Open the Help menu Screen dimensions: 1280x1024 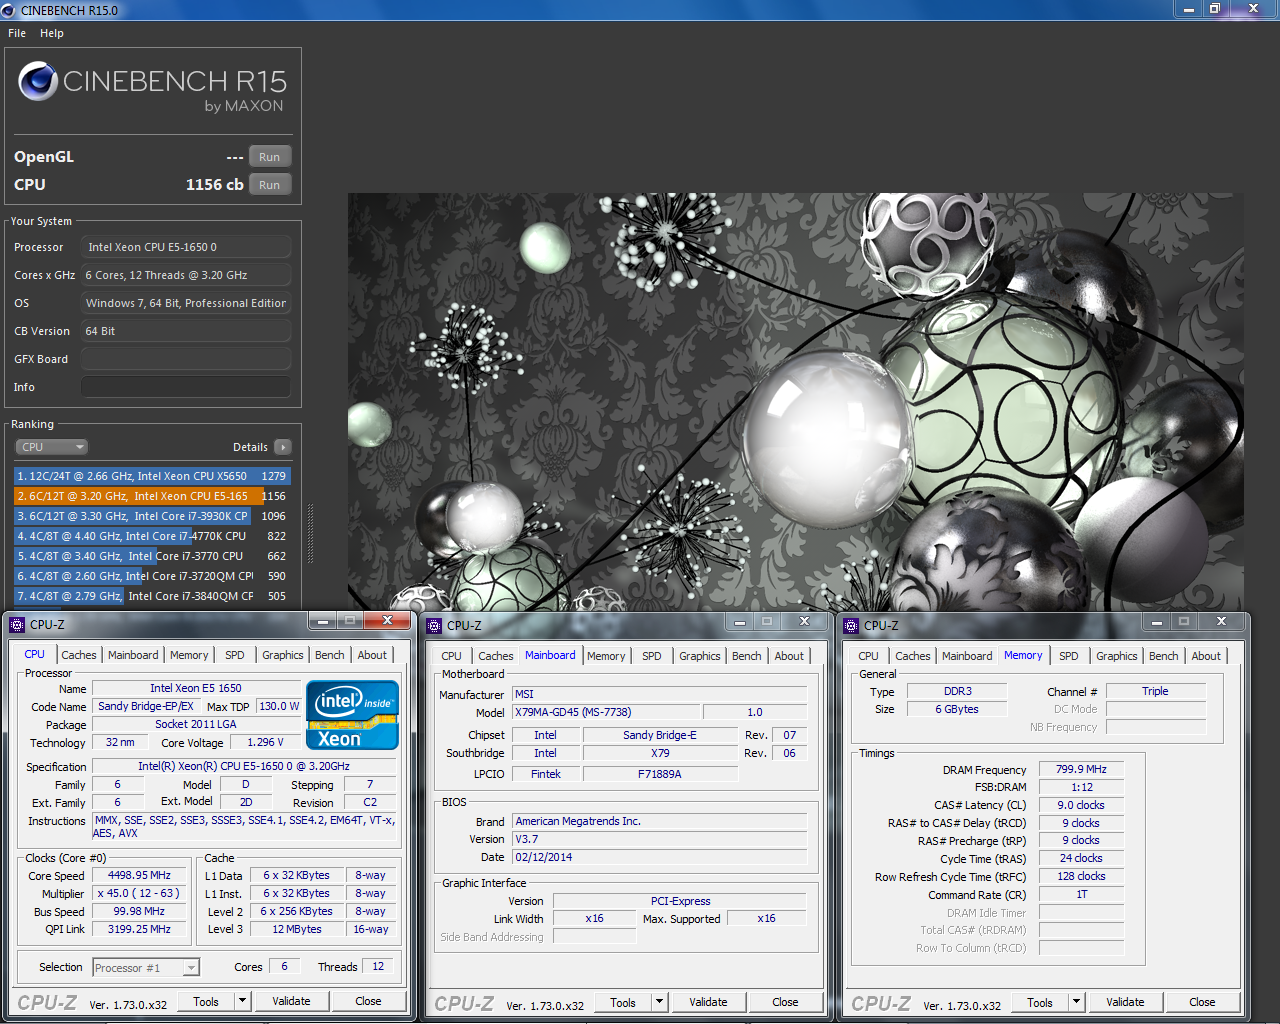(52, 33)
